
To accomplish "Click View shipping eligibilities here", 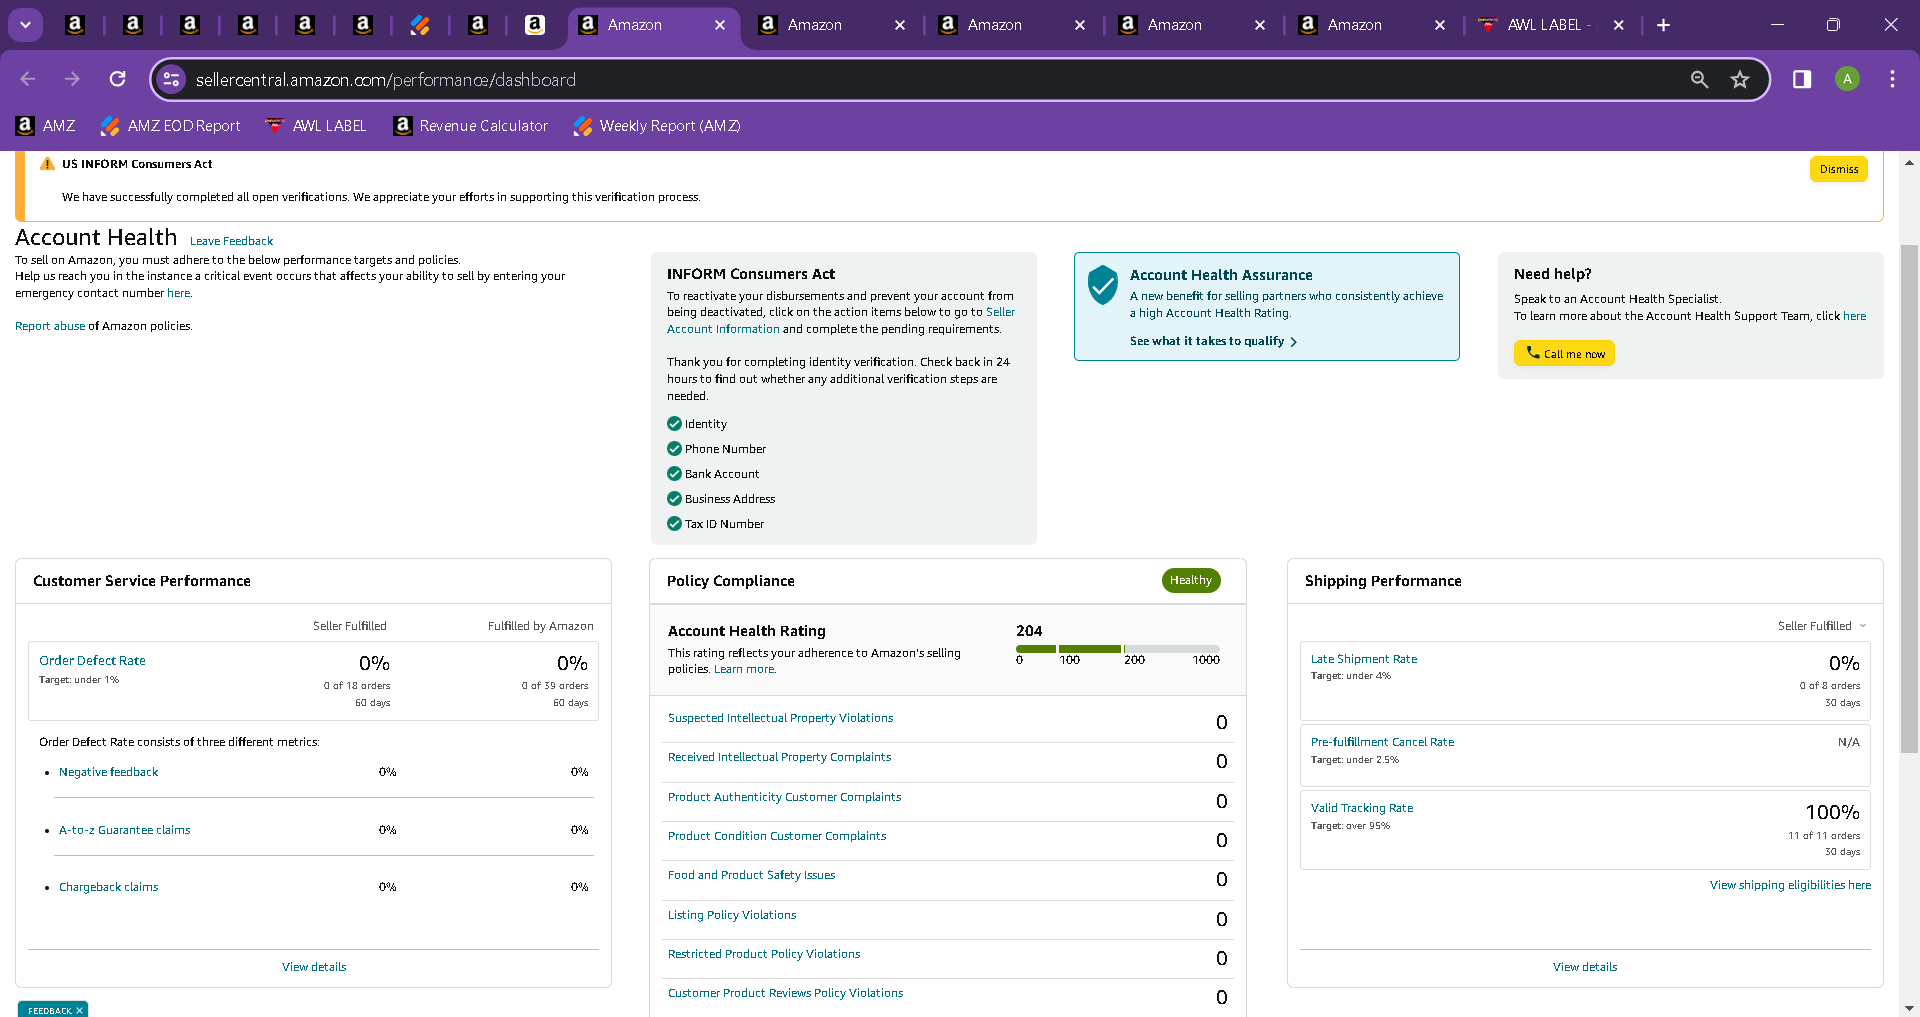I will pyautogui.click(x=1790, y=885).
